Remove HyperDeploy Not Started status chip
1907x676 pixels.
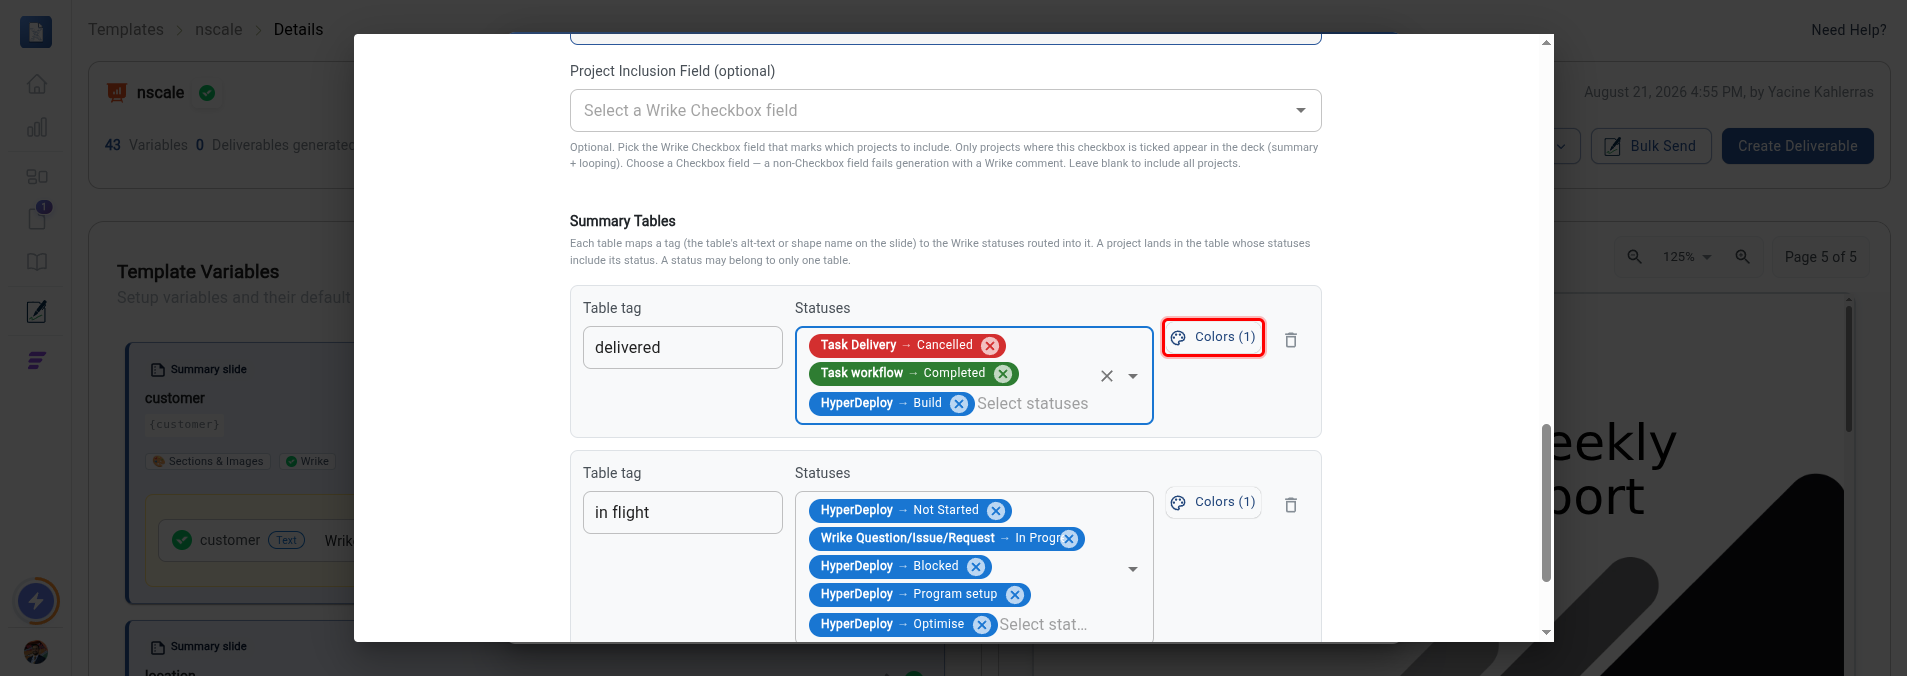pyautogui.click(x=995, y=511)
